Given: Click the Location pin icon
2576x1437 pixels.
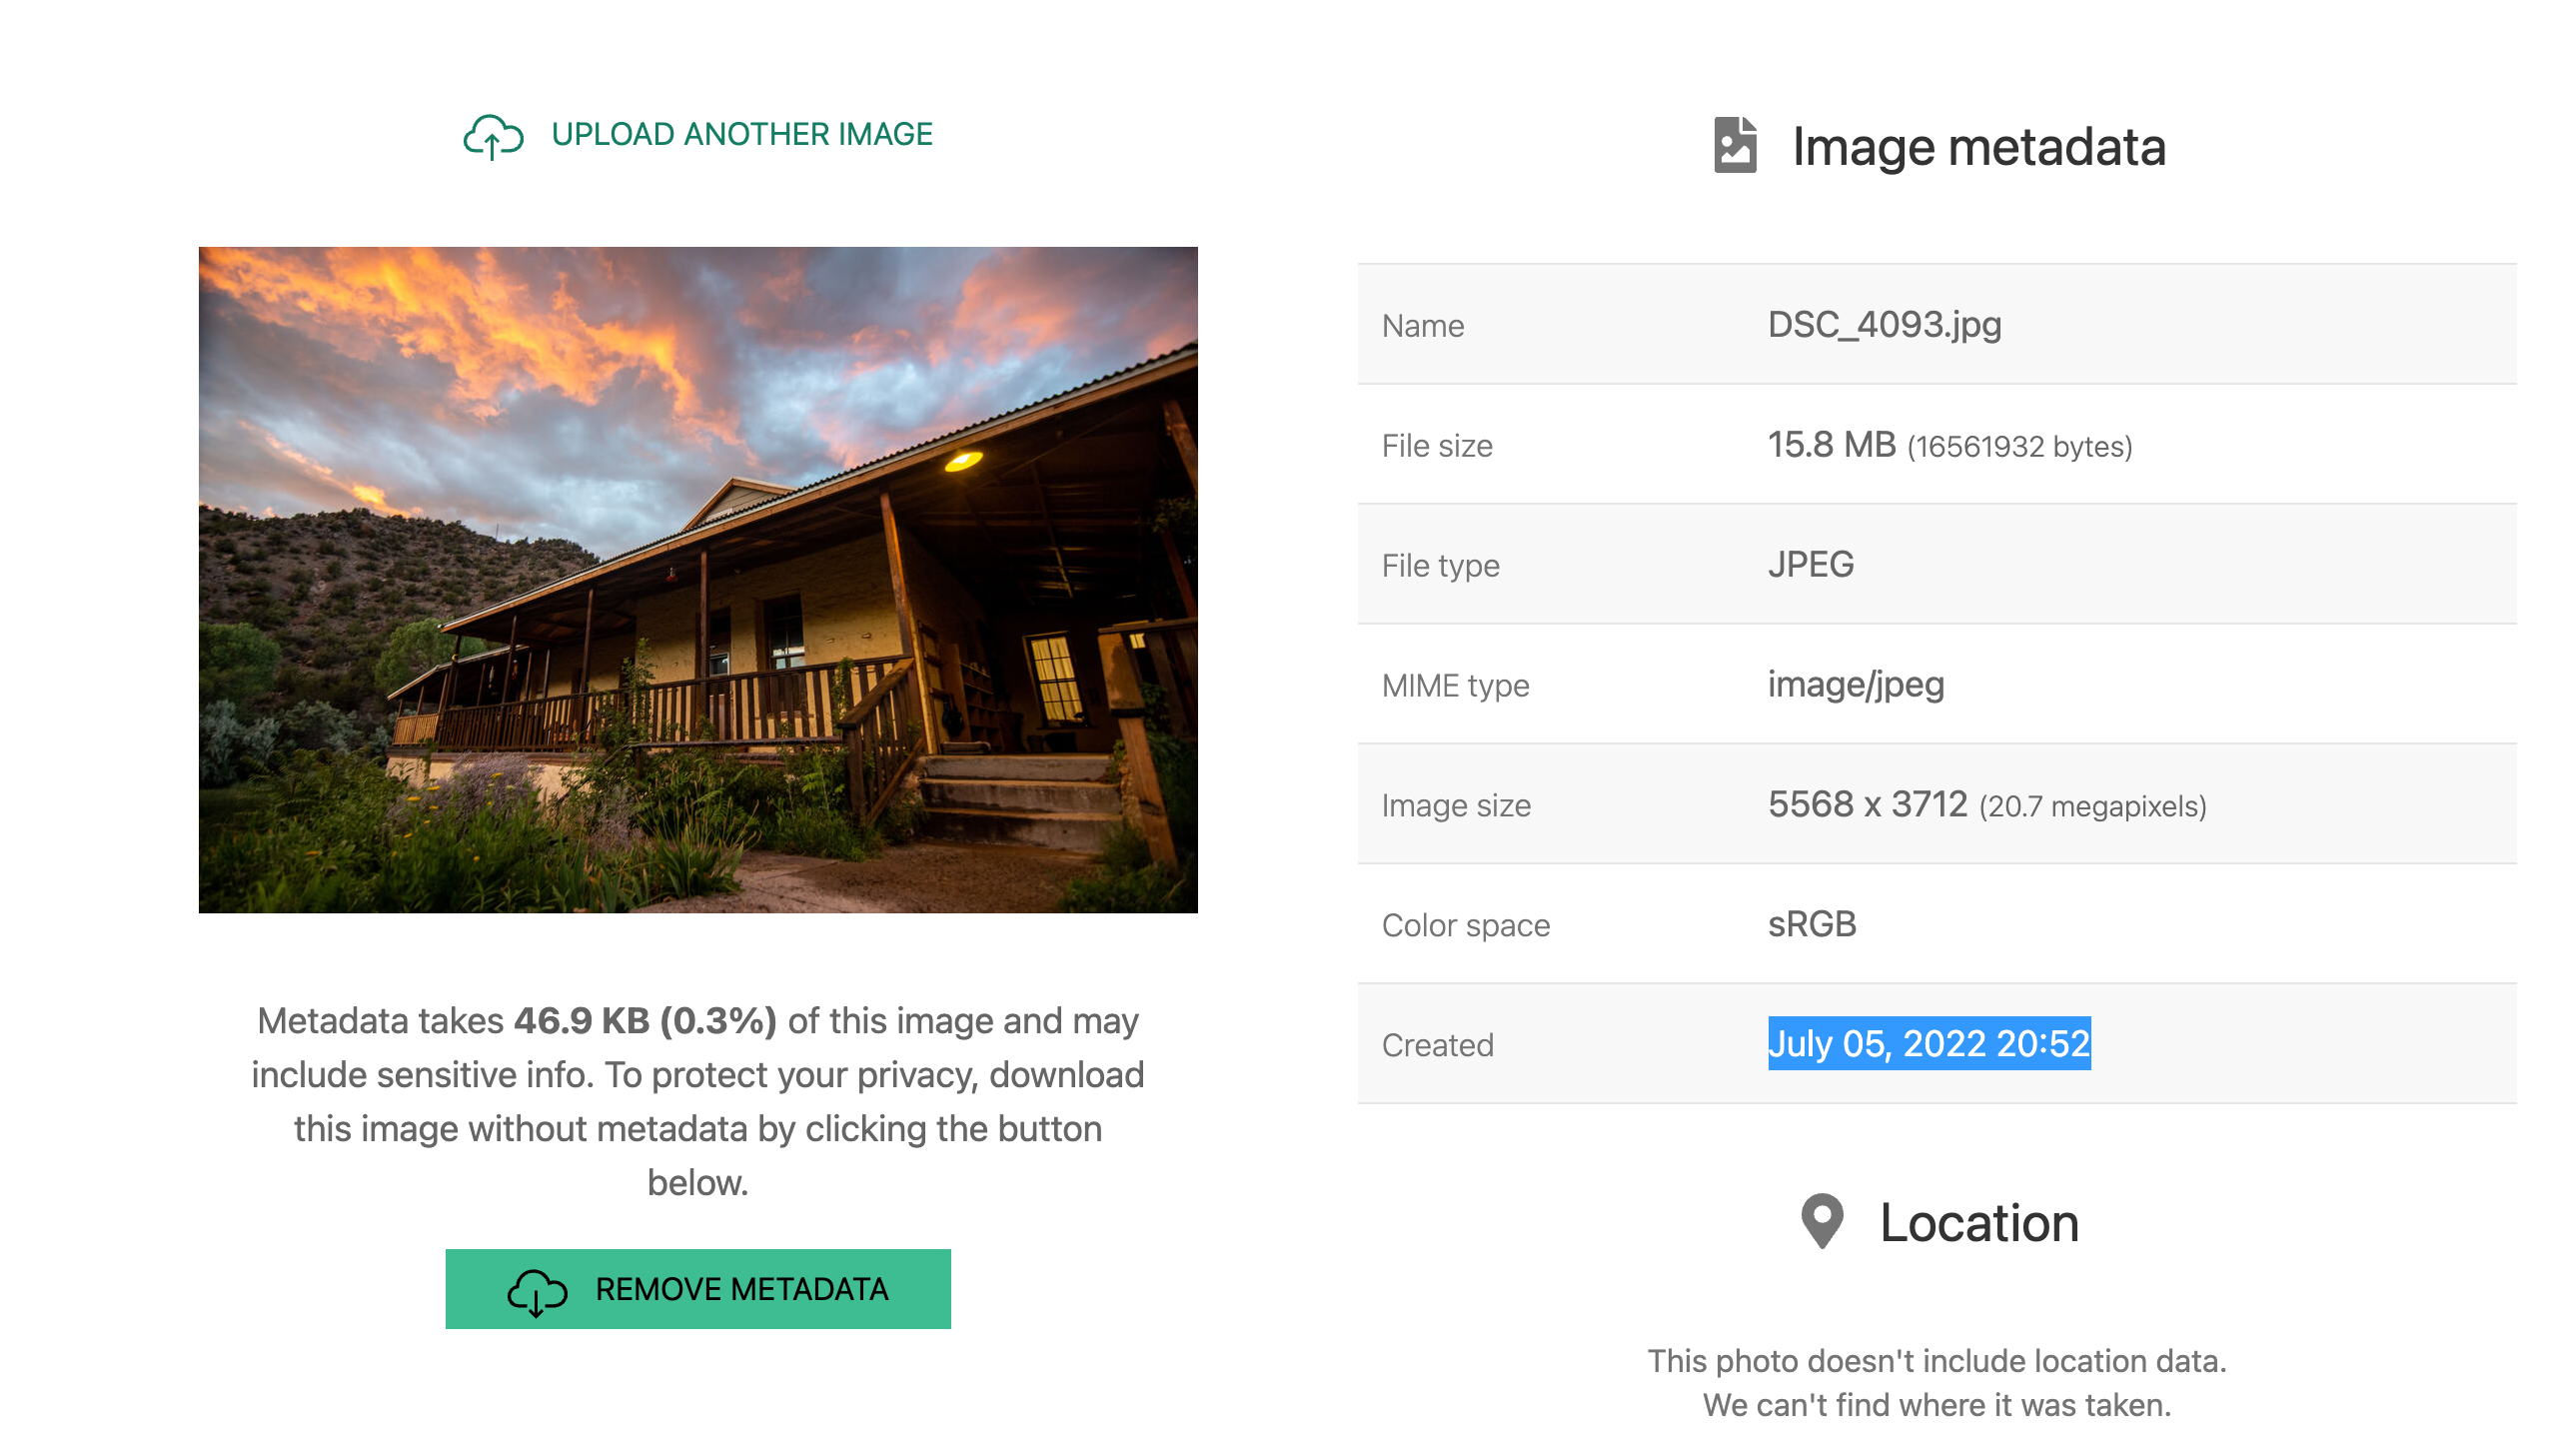Looking at the screenshot, I should pos(1822,1222).
